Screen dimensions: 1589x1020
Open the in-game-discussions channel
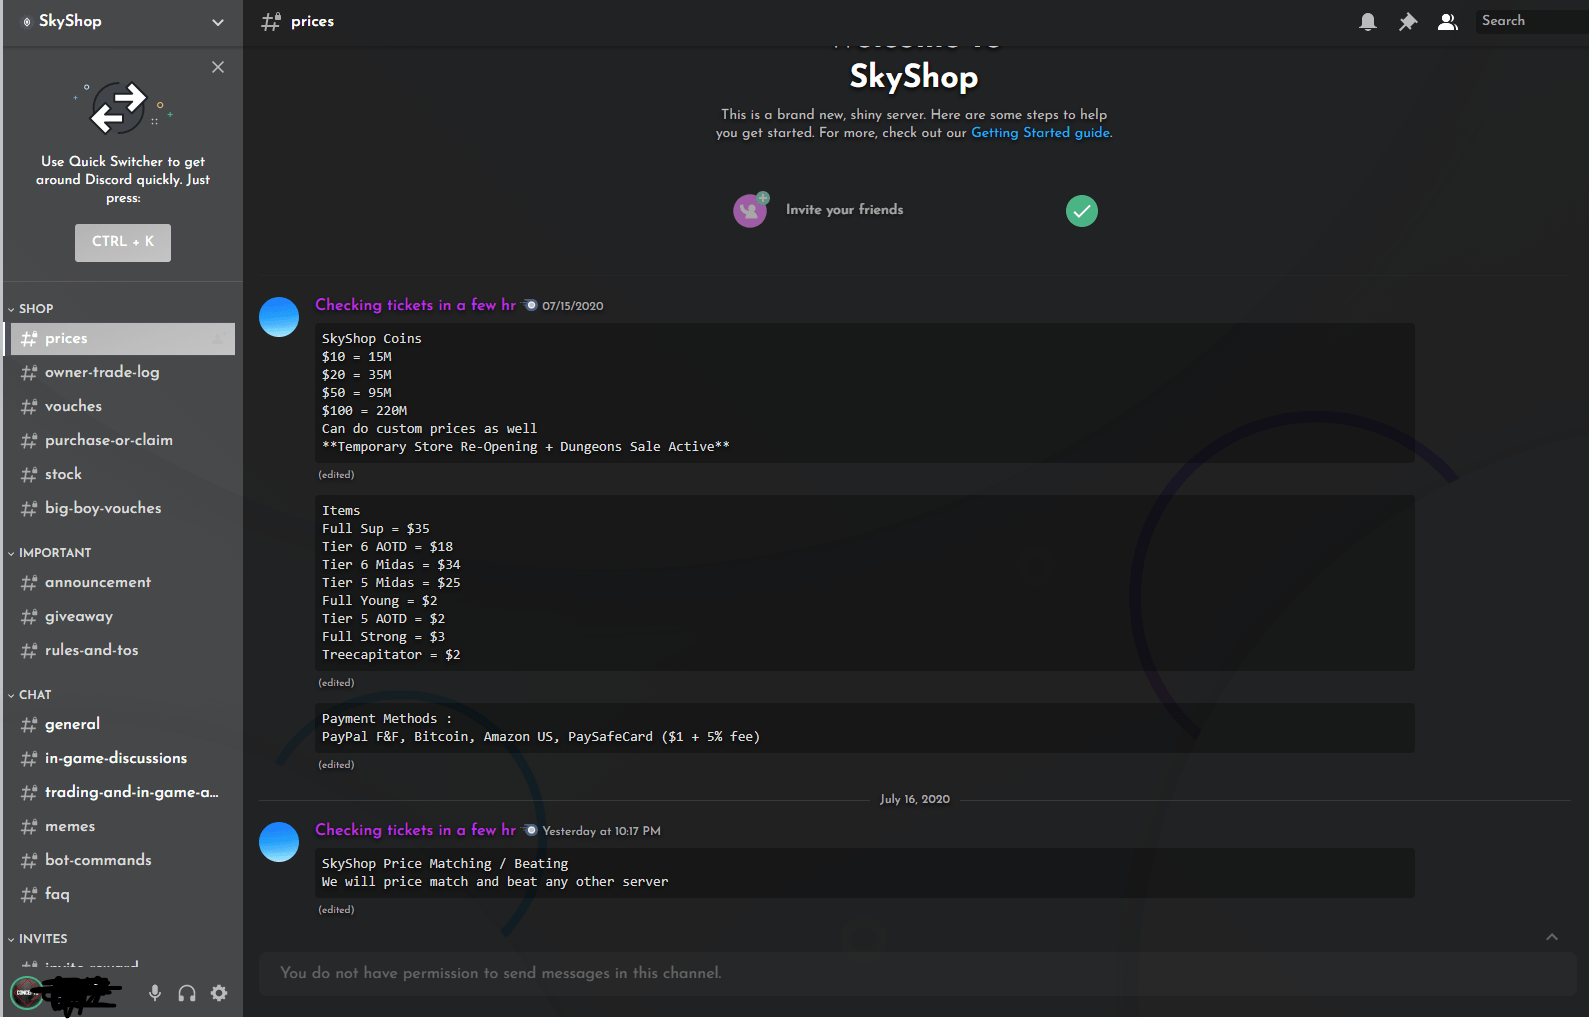tap(123, 759)
